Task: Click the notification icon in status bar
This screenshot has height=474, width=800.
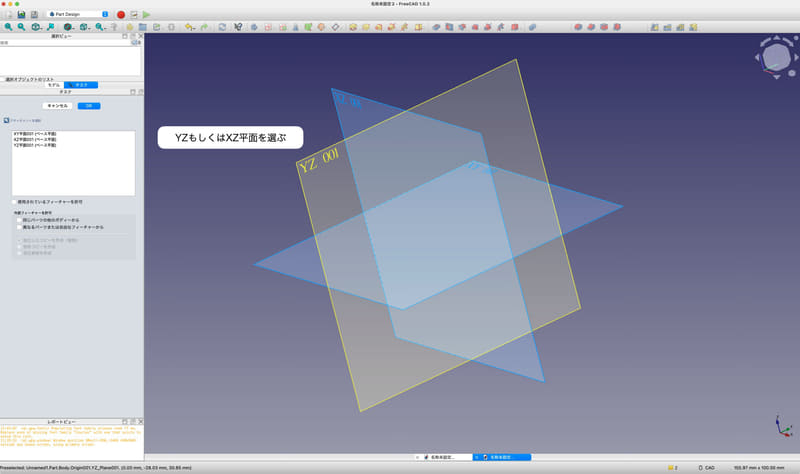Action: 673,467
